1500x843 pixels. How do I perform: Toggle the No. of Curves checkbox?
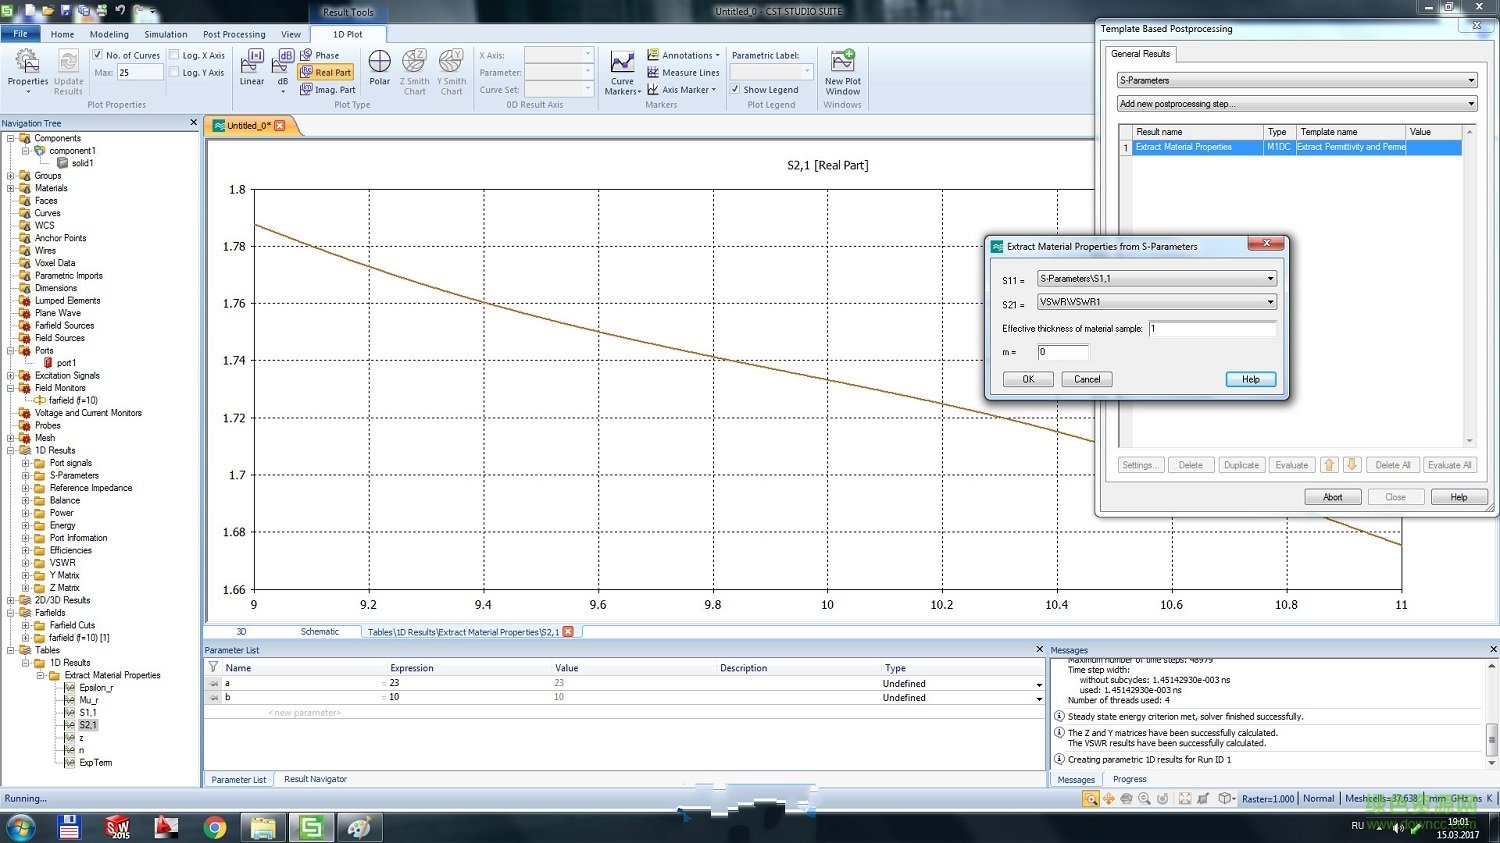click(x=97, y=55)
